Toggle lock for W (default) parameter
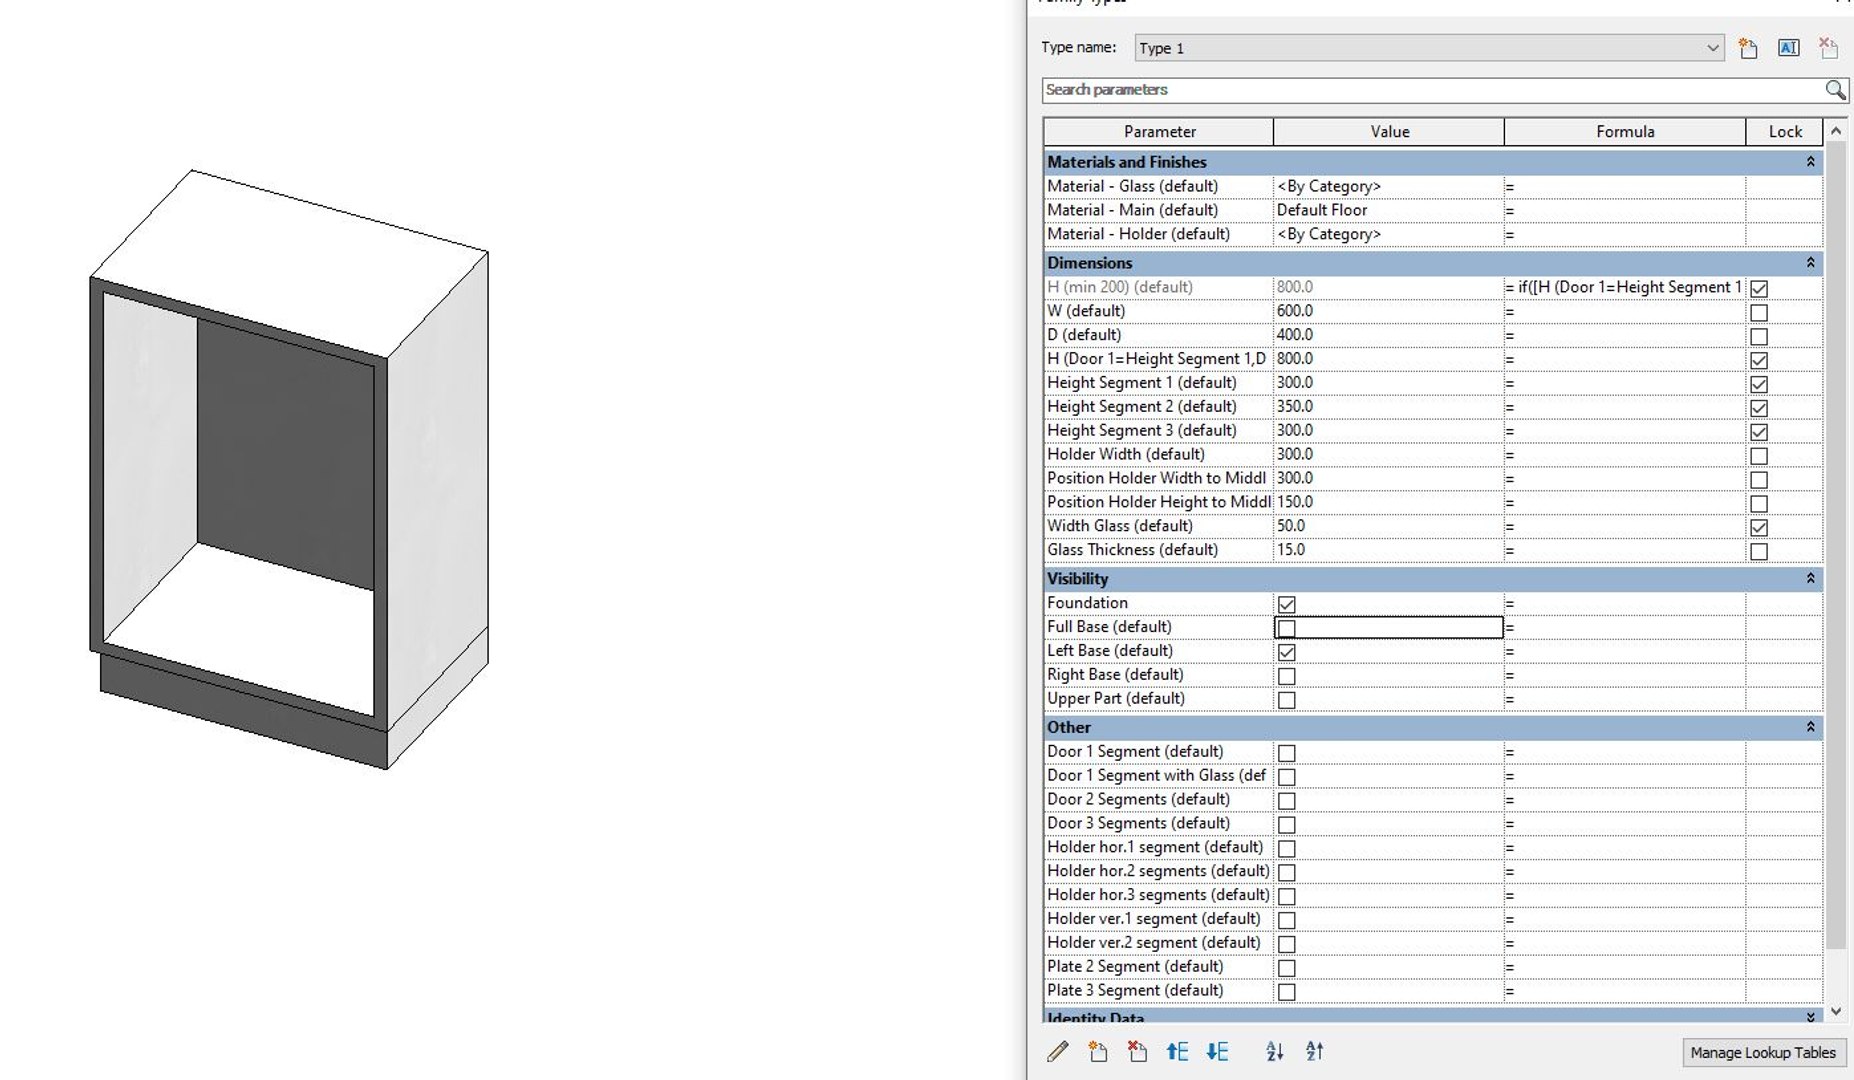The width and height of the screenshot is (1854, 1080). click(x=1759, y=312)
